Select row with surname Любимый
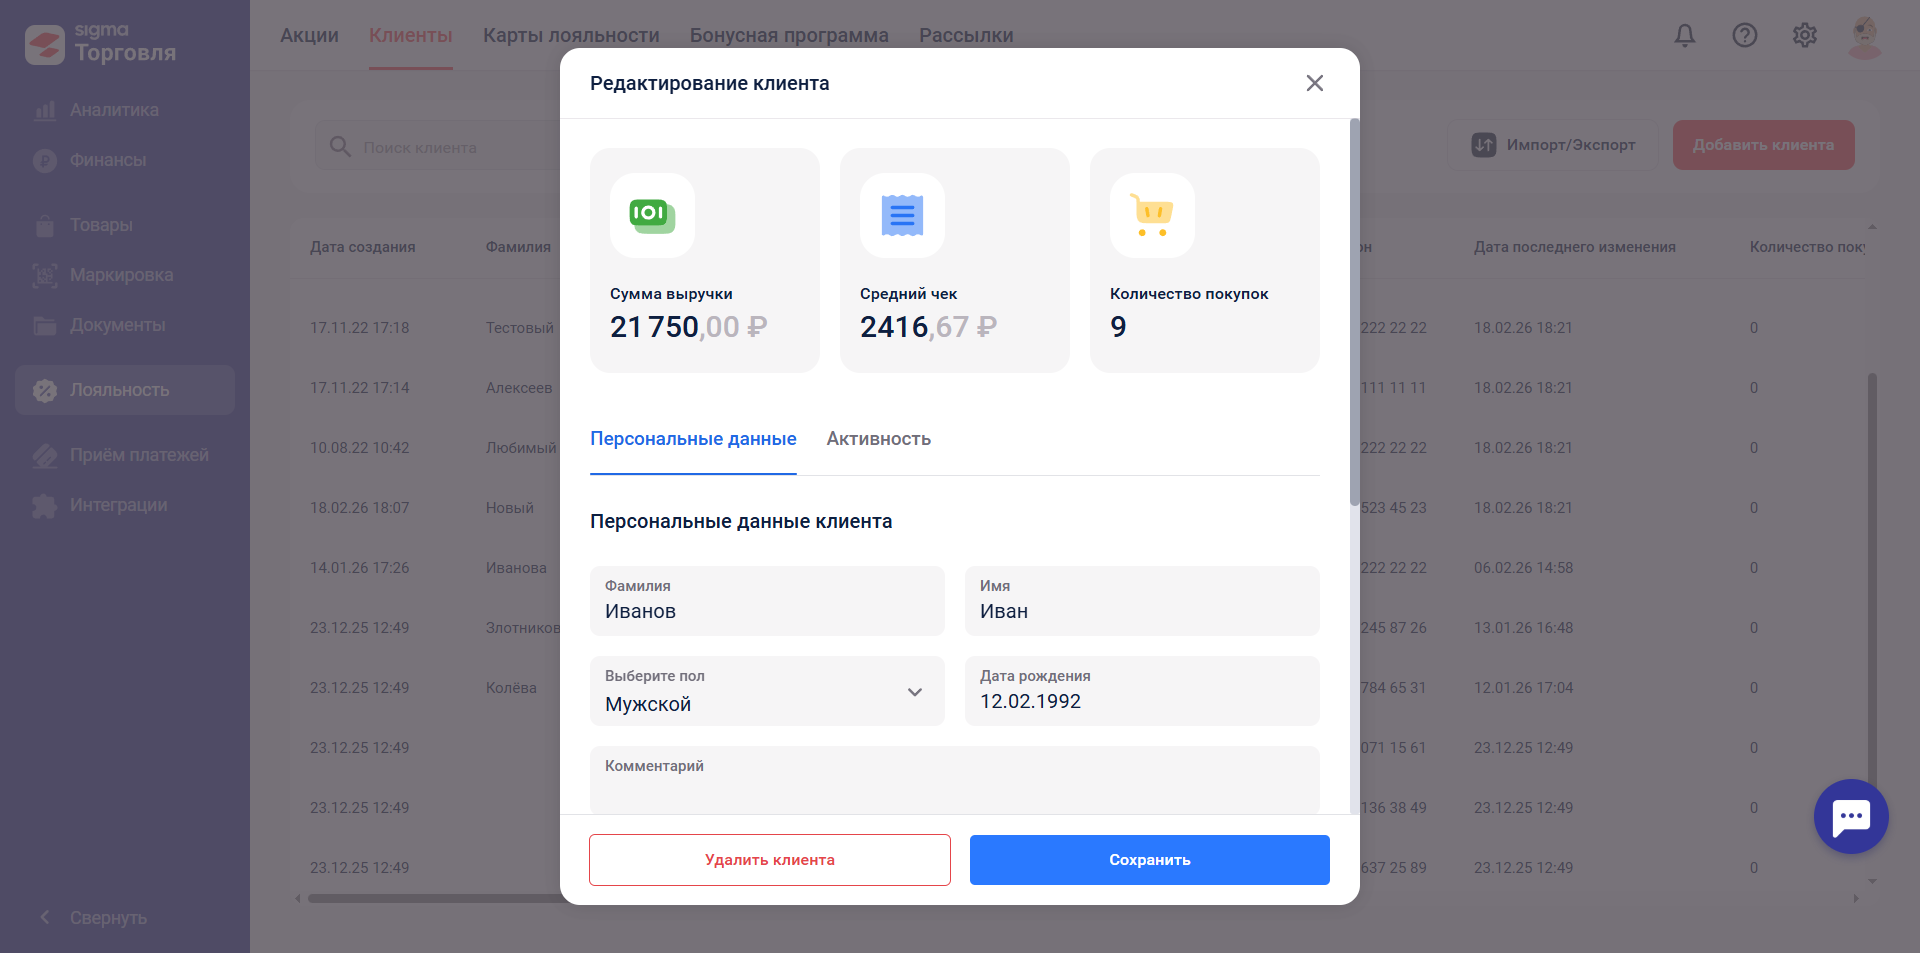The height and width of the screenshot is (953, 1920). pos(521,448)
